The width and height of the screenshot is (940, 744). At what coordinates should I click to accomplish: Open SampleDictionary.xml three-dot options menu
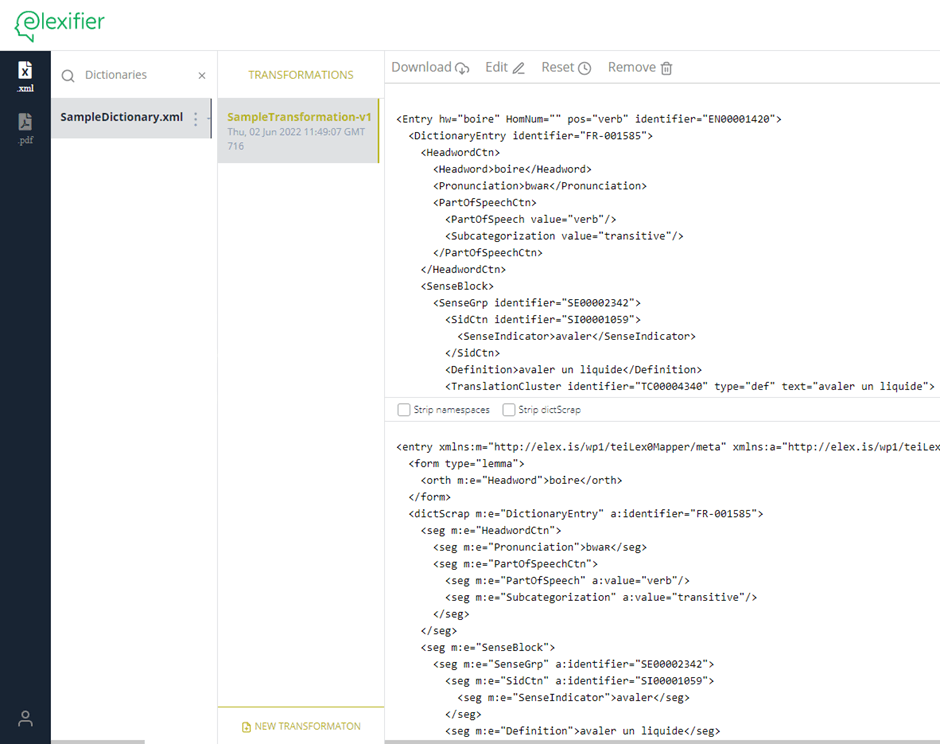click(196, 118)
